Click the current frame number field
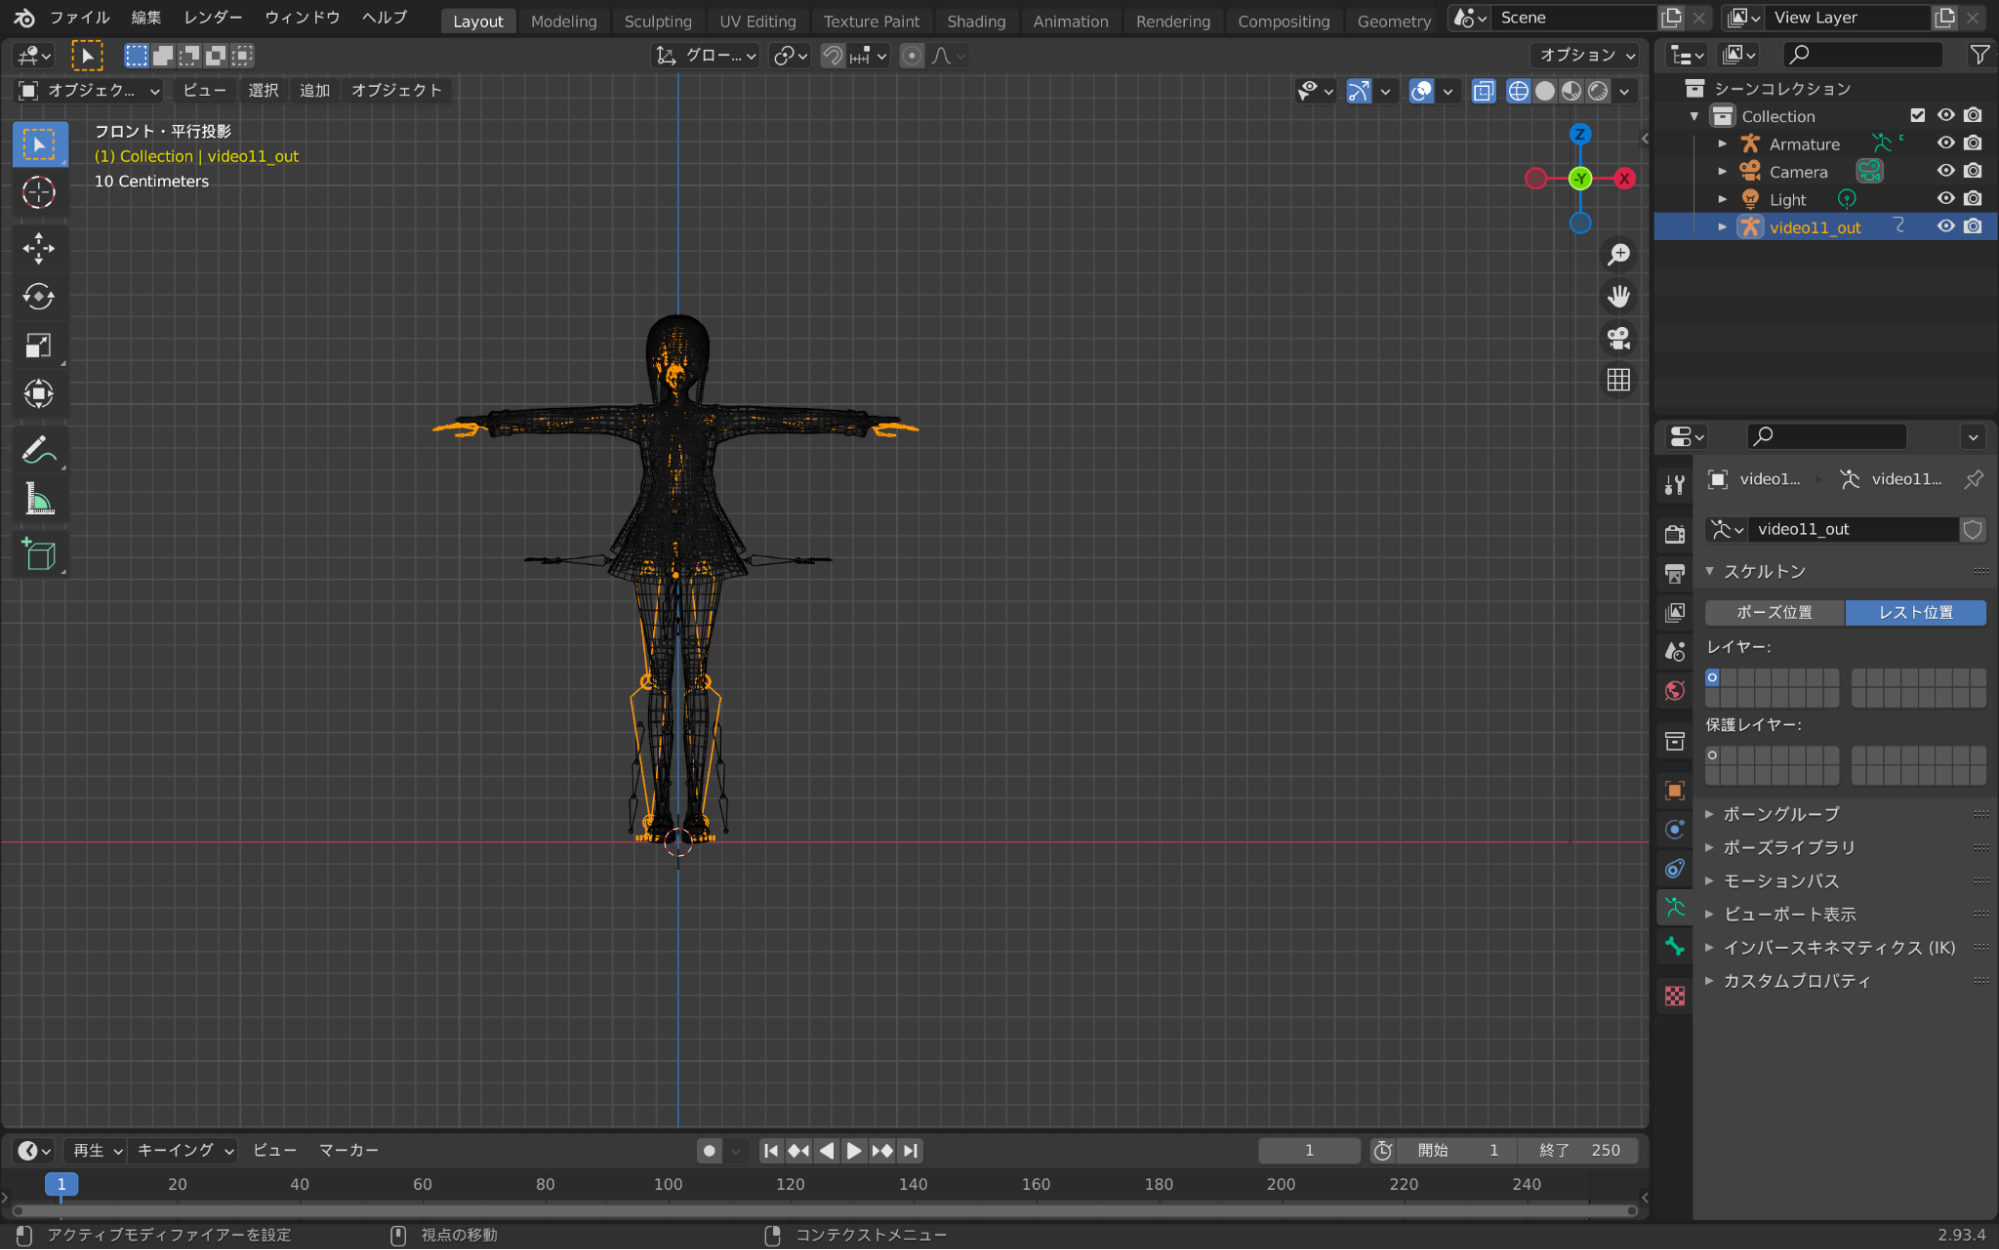Screen dimensions: 1999x1250 1309,1151
